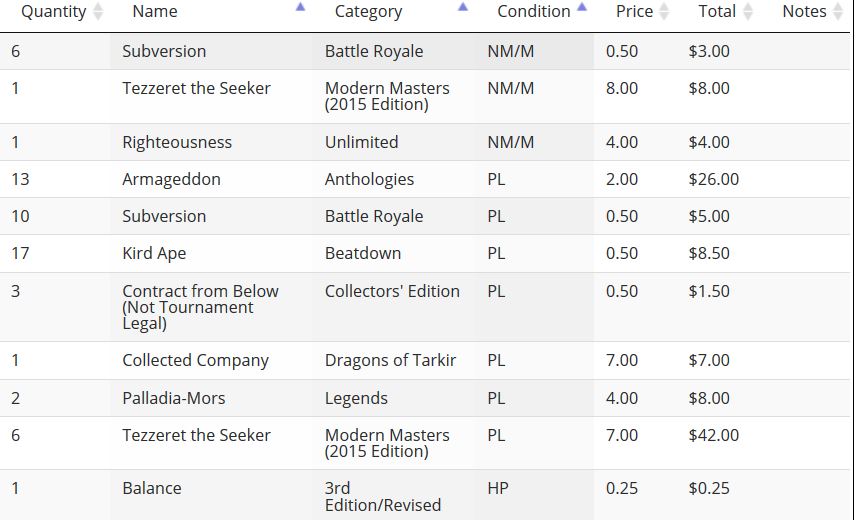Open the Armageddon card entry

coord(171,180)
